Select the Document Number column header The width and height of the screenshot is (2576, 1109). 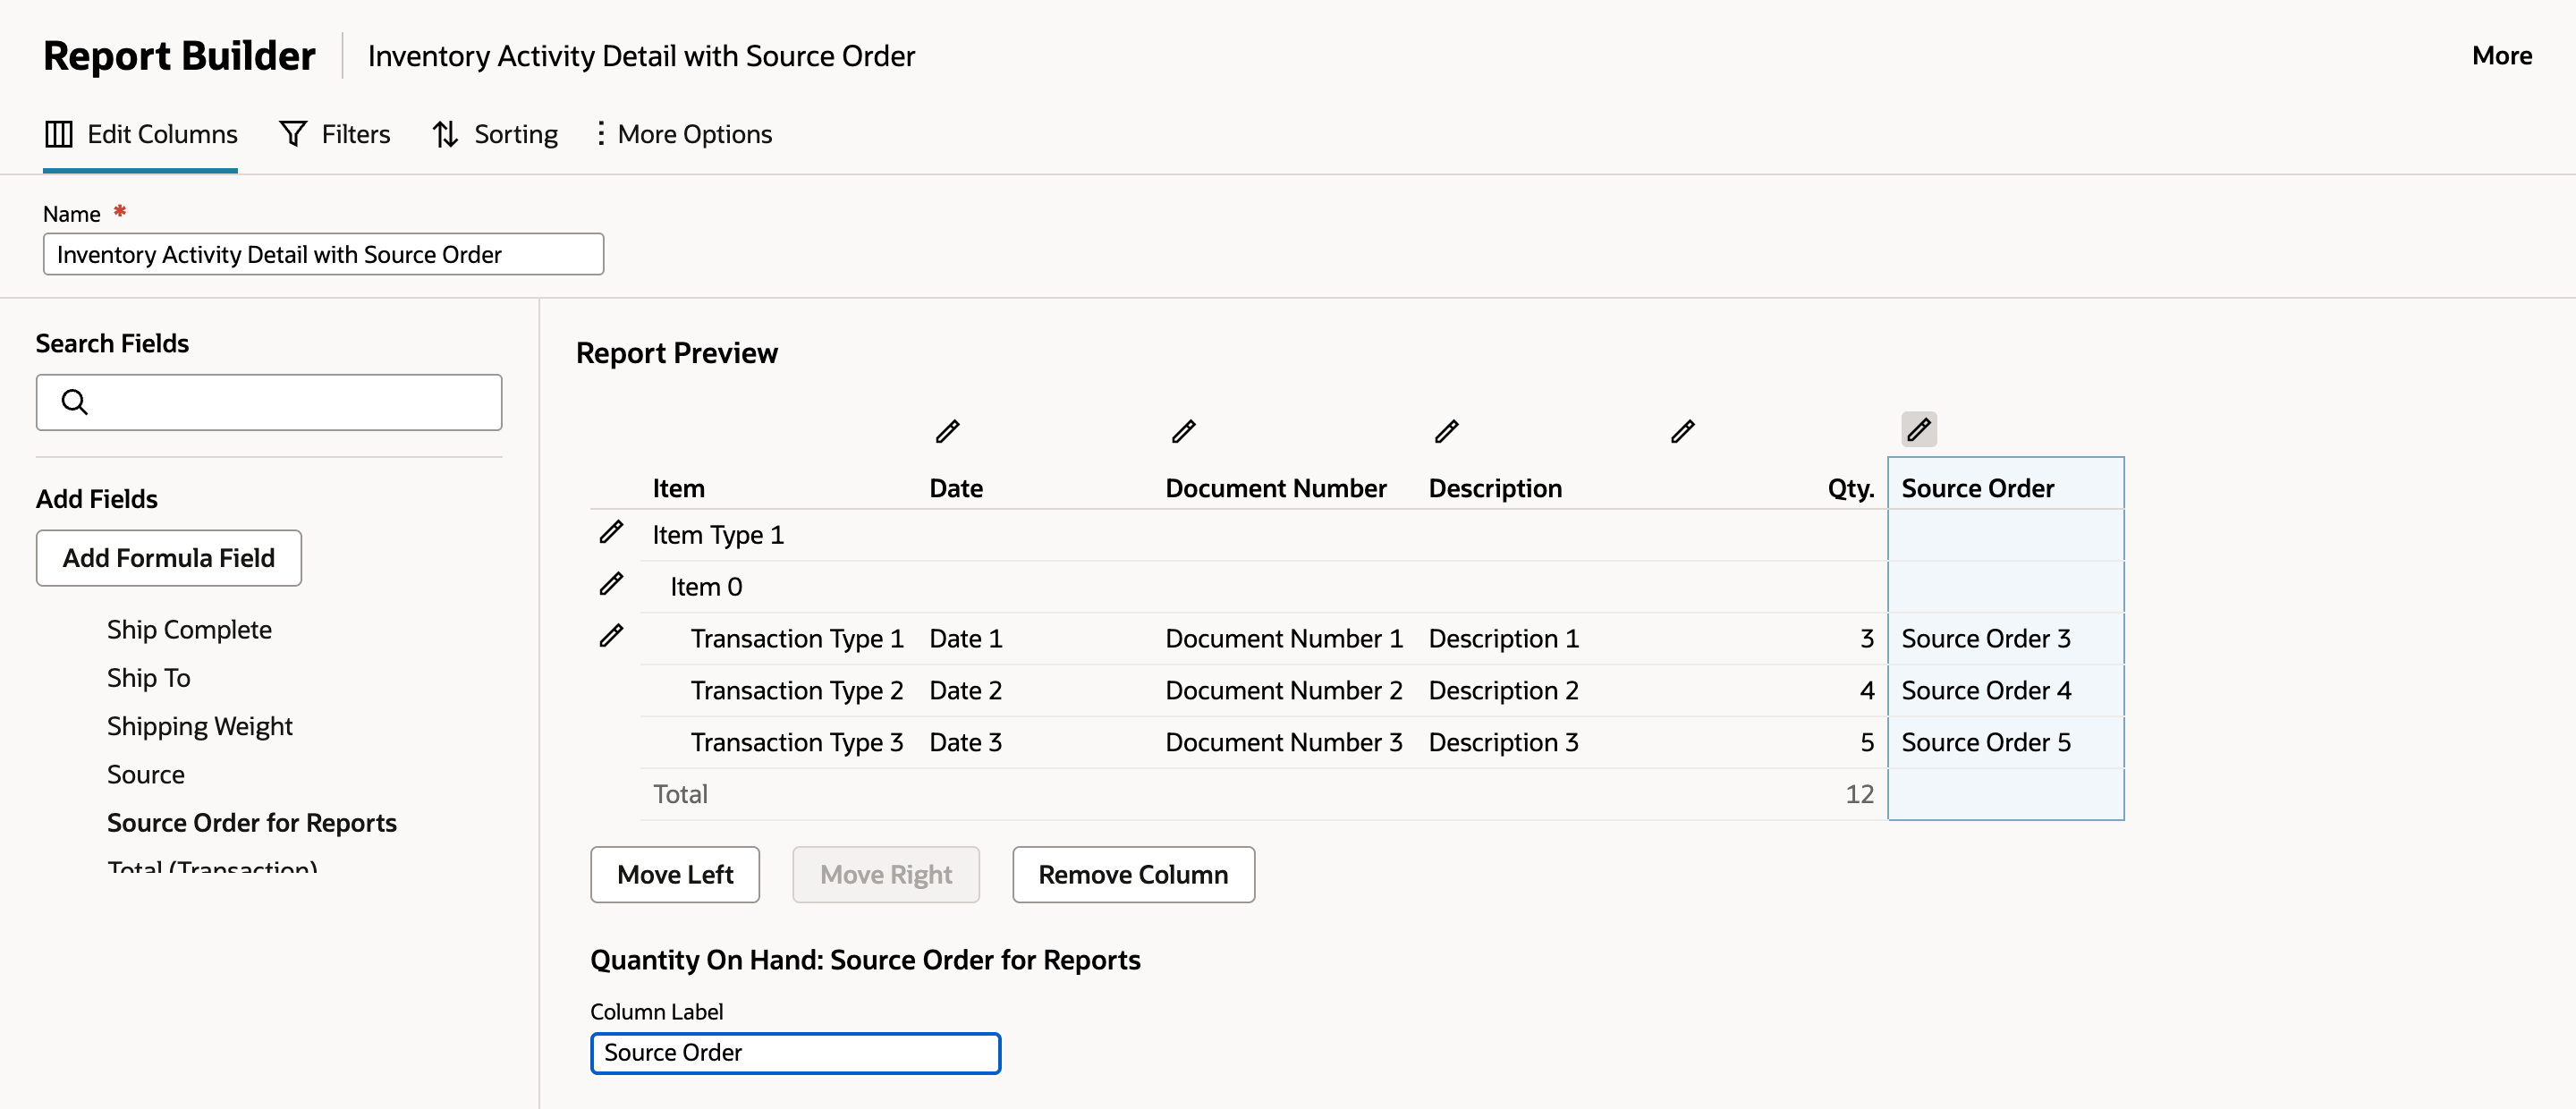tap(1275, 489)
